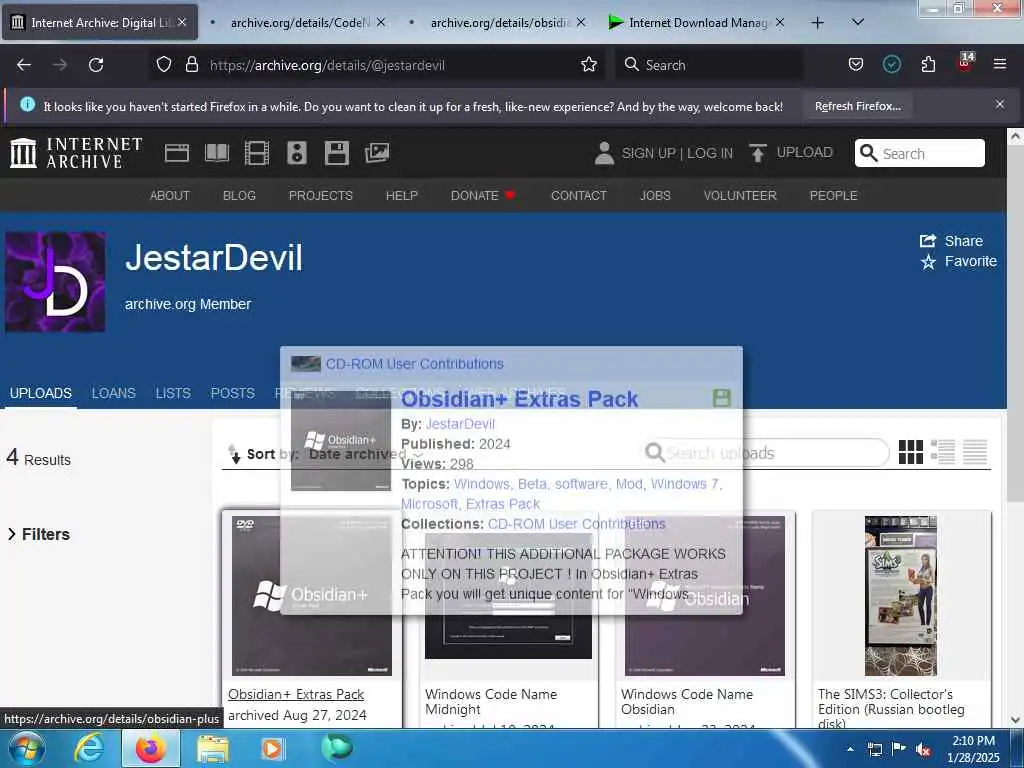Open the Windows Start button
The width and height of the screenshot is (1024, 768).
click(27, 748)
